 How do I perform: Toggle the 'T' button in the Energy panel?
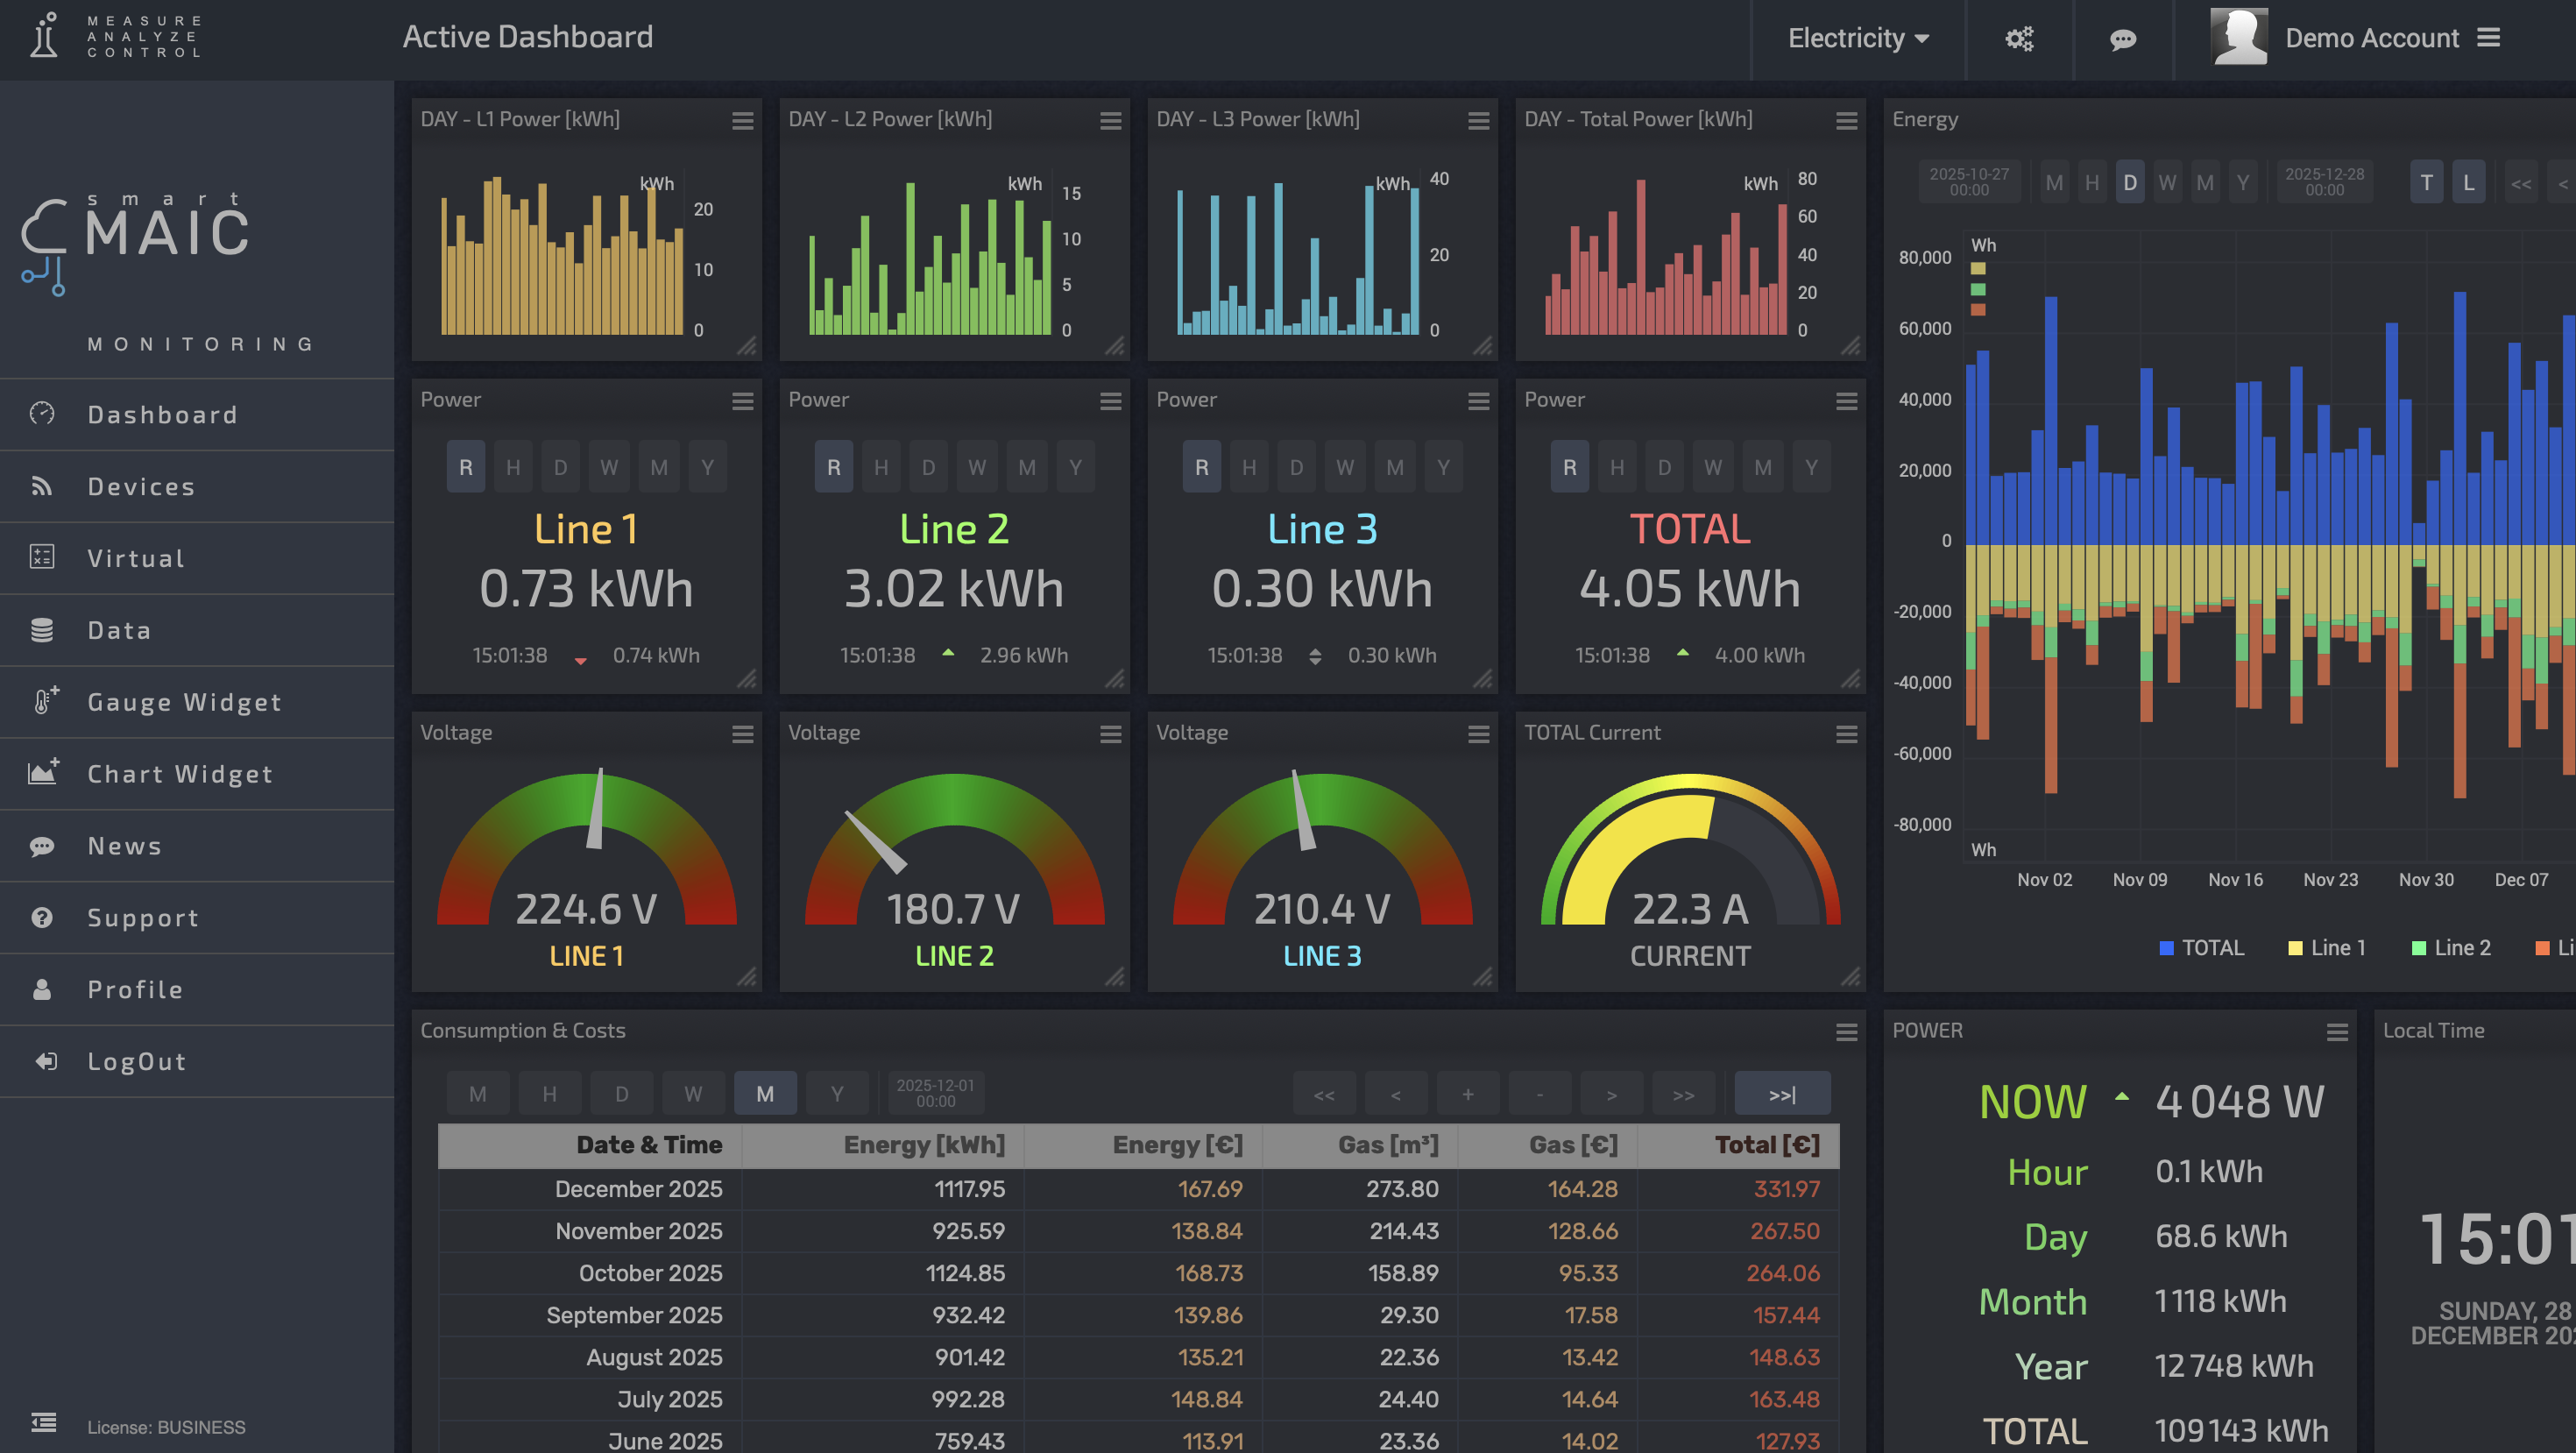pos(2425,181)
